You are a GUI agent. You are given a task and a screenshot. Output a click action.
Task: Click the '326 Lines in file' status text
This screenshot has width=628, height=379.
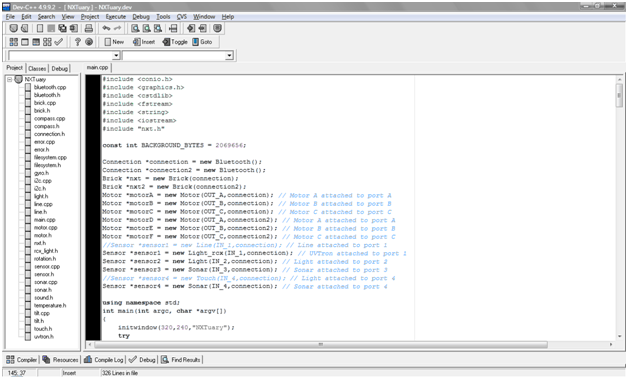point(119,373)
